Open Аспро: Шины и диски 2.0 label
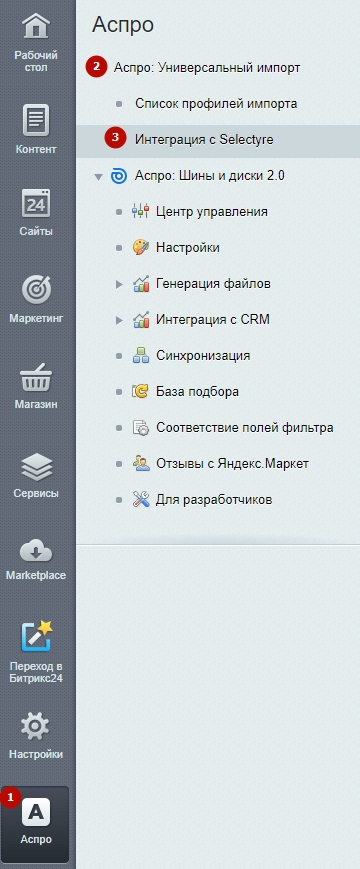Image resolution: width=360 pixels, height=869 pixels. tap(209, 176)
